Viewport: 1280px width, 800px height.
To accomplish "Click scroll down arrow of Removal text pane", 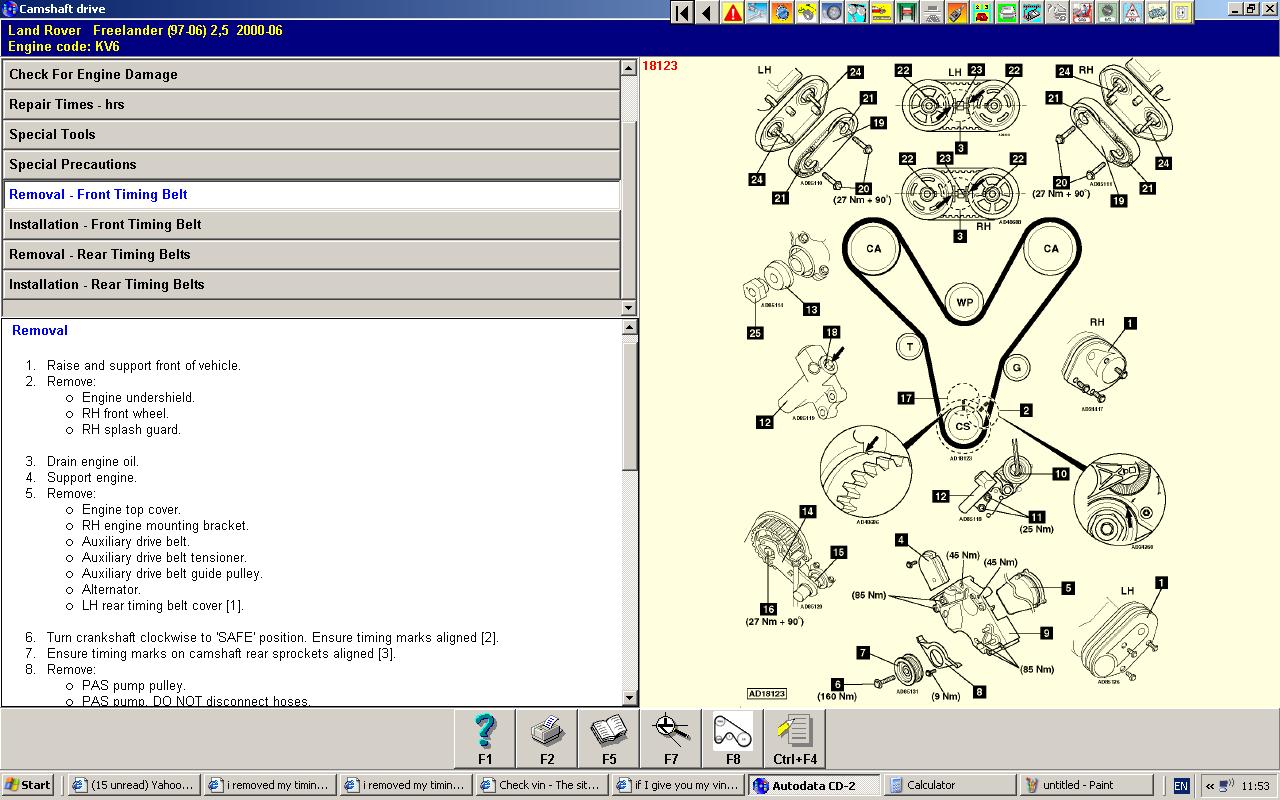I will [630, 698].
